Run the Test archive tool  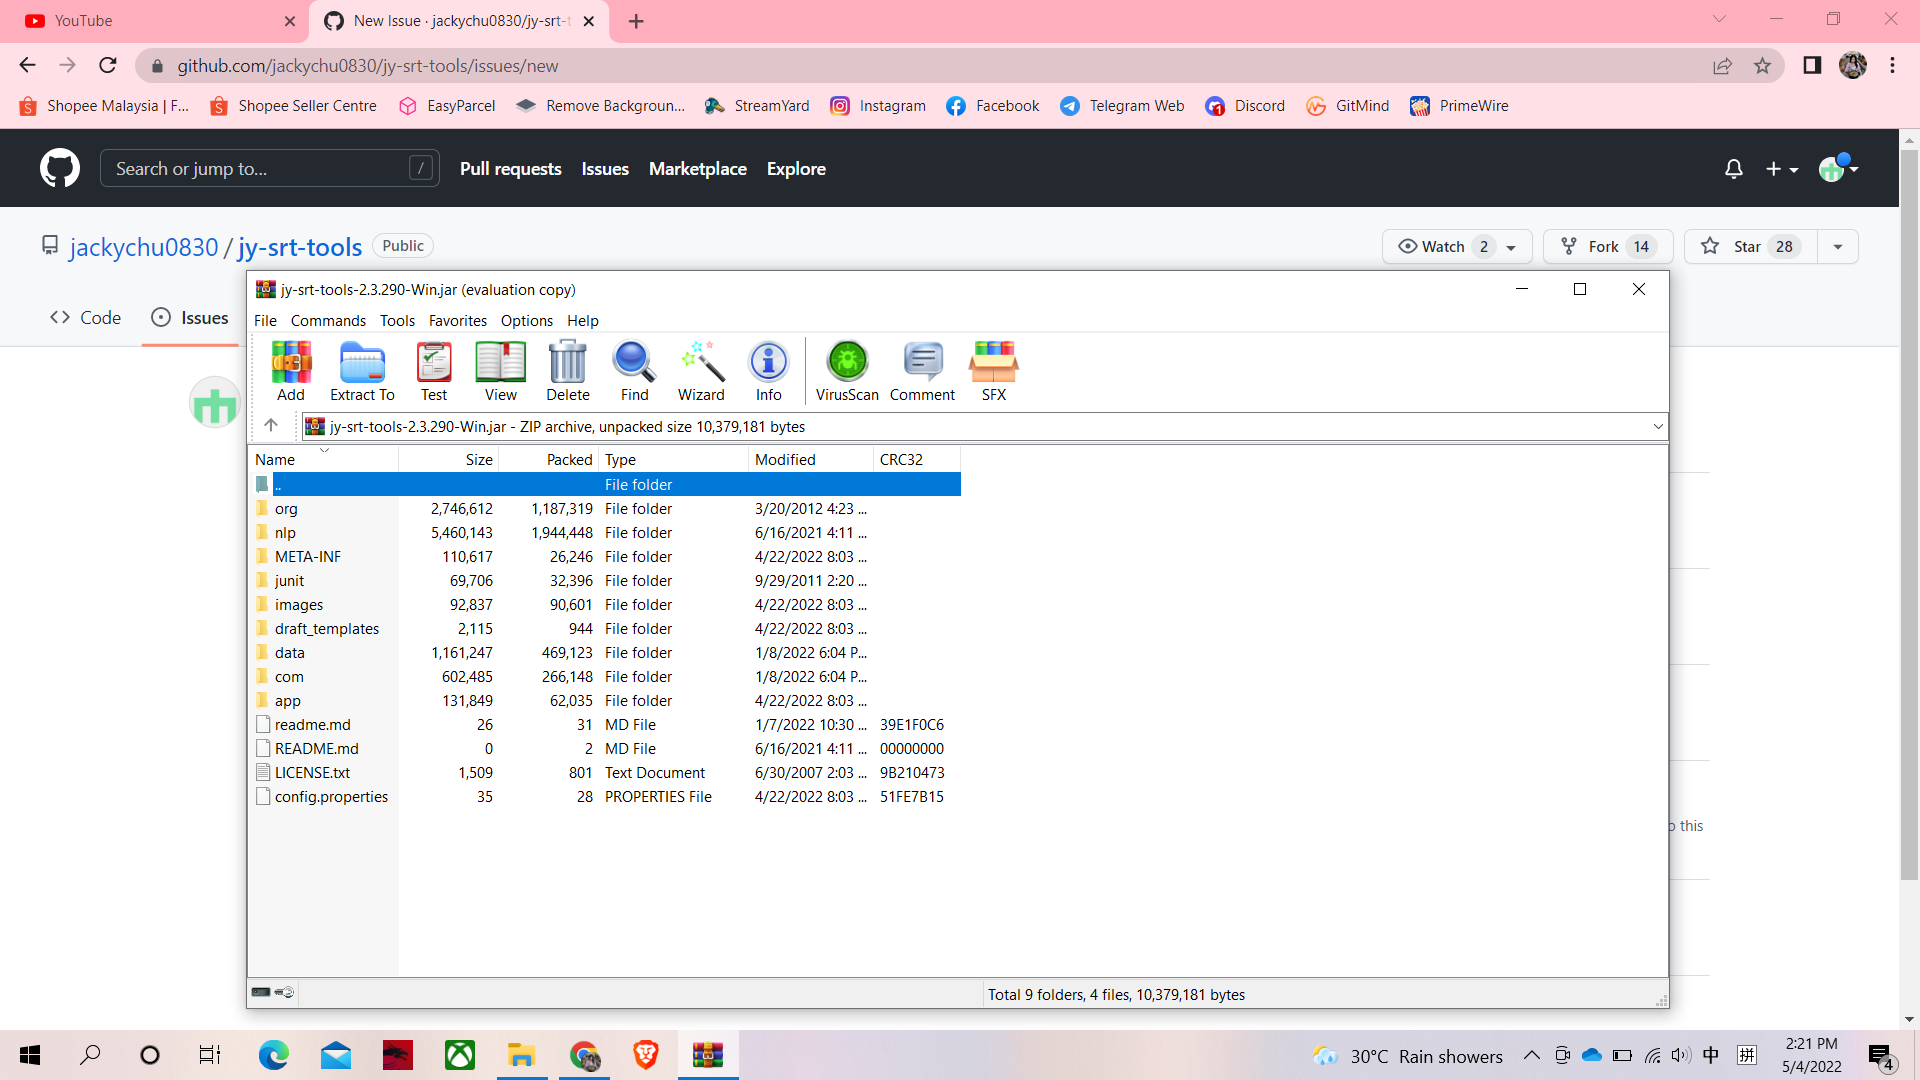point(434,371)
